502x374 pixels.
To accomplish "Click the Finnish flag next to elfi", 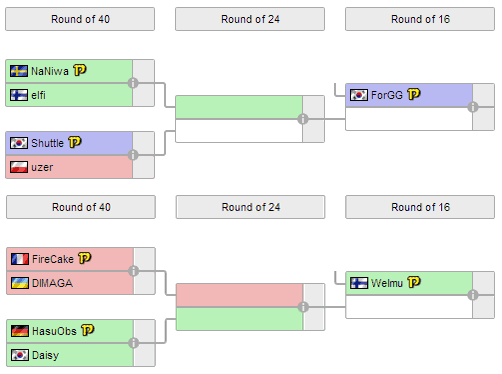I will tap(19, 95).
